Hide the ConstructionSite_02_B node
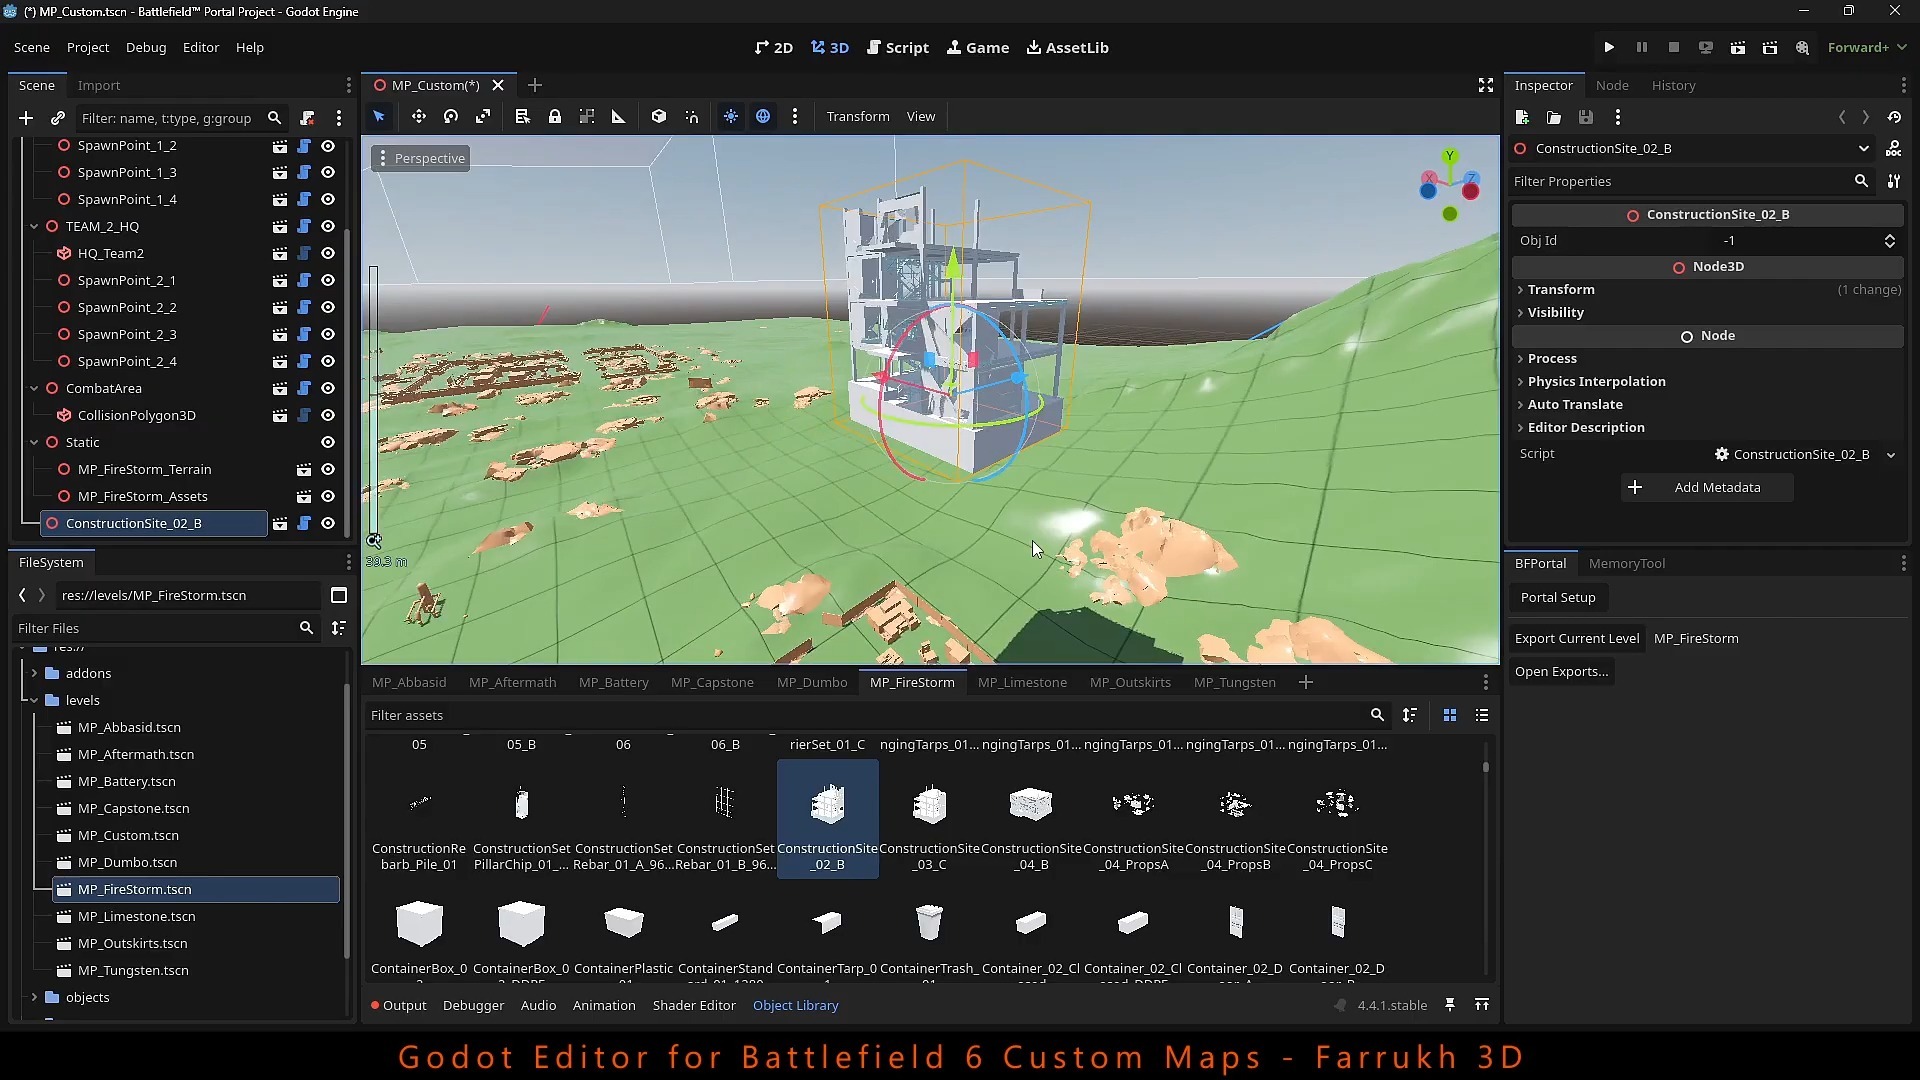 tap(328, 523)
